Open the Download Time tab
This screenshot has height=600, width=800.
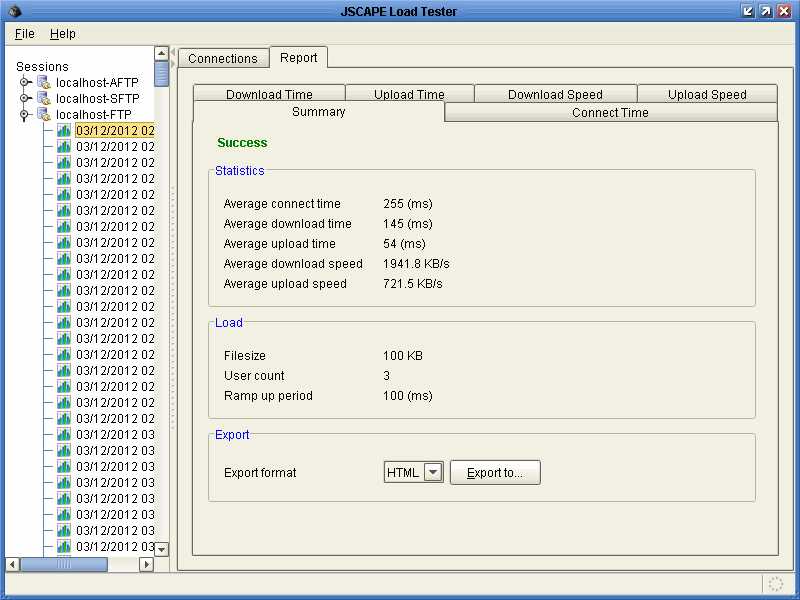pos(269,94)
